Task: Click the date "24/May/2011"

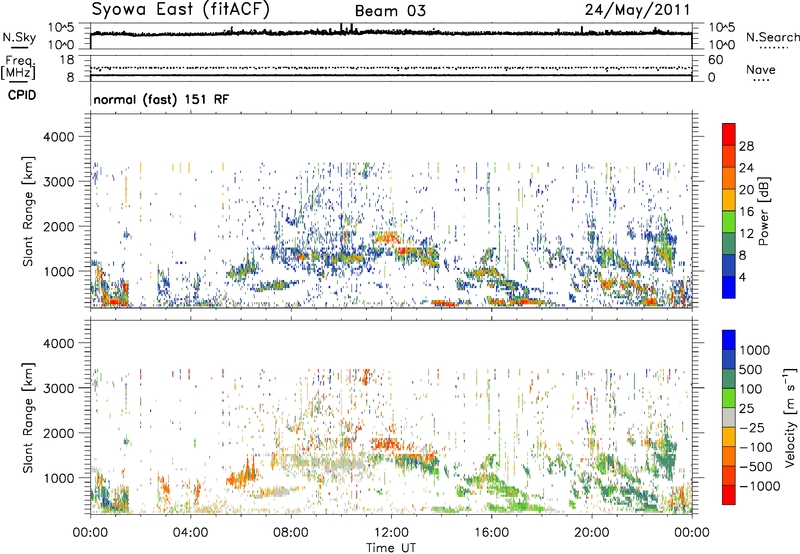Action: (x=637, y=9)
